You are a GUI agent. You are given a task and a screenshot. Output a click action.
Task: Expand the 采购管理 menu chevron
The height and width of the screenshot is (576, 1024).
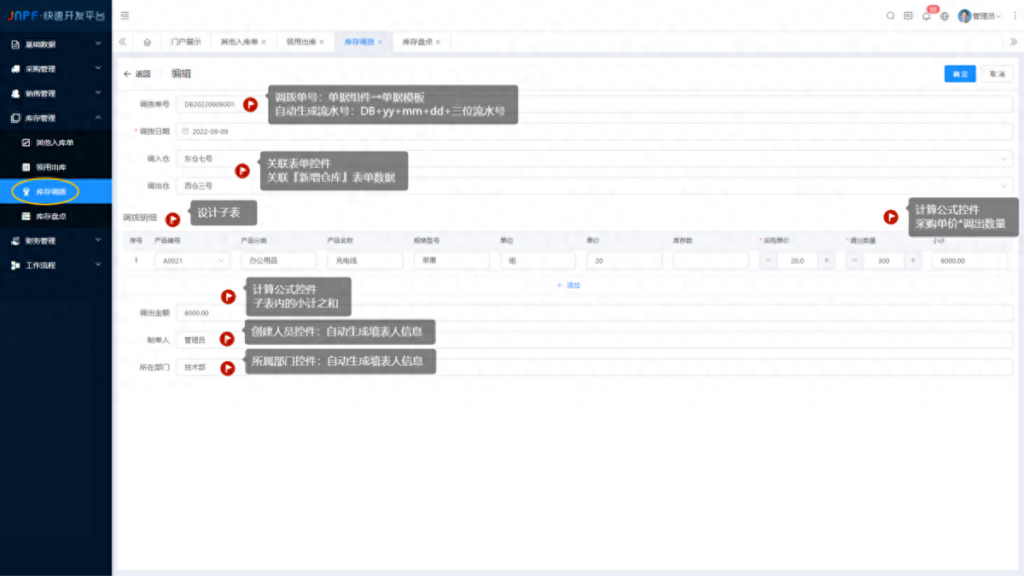click(x=98, y=68)
